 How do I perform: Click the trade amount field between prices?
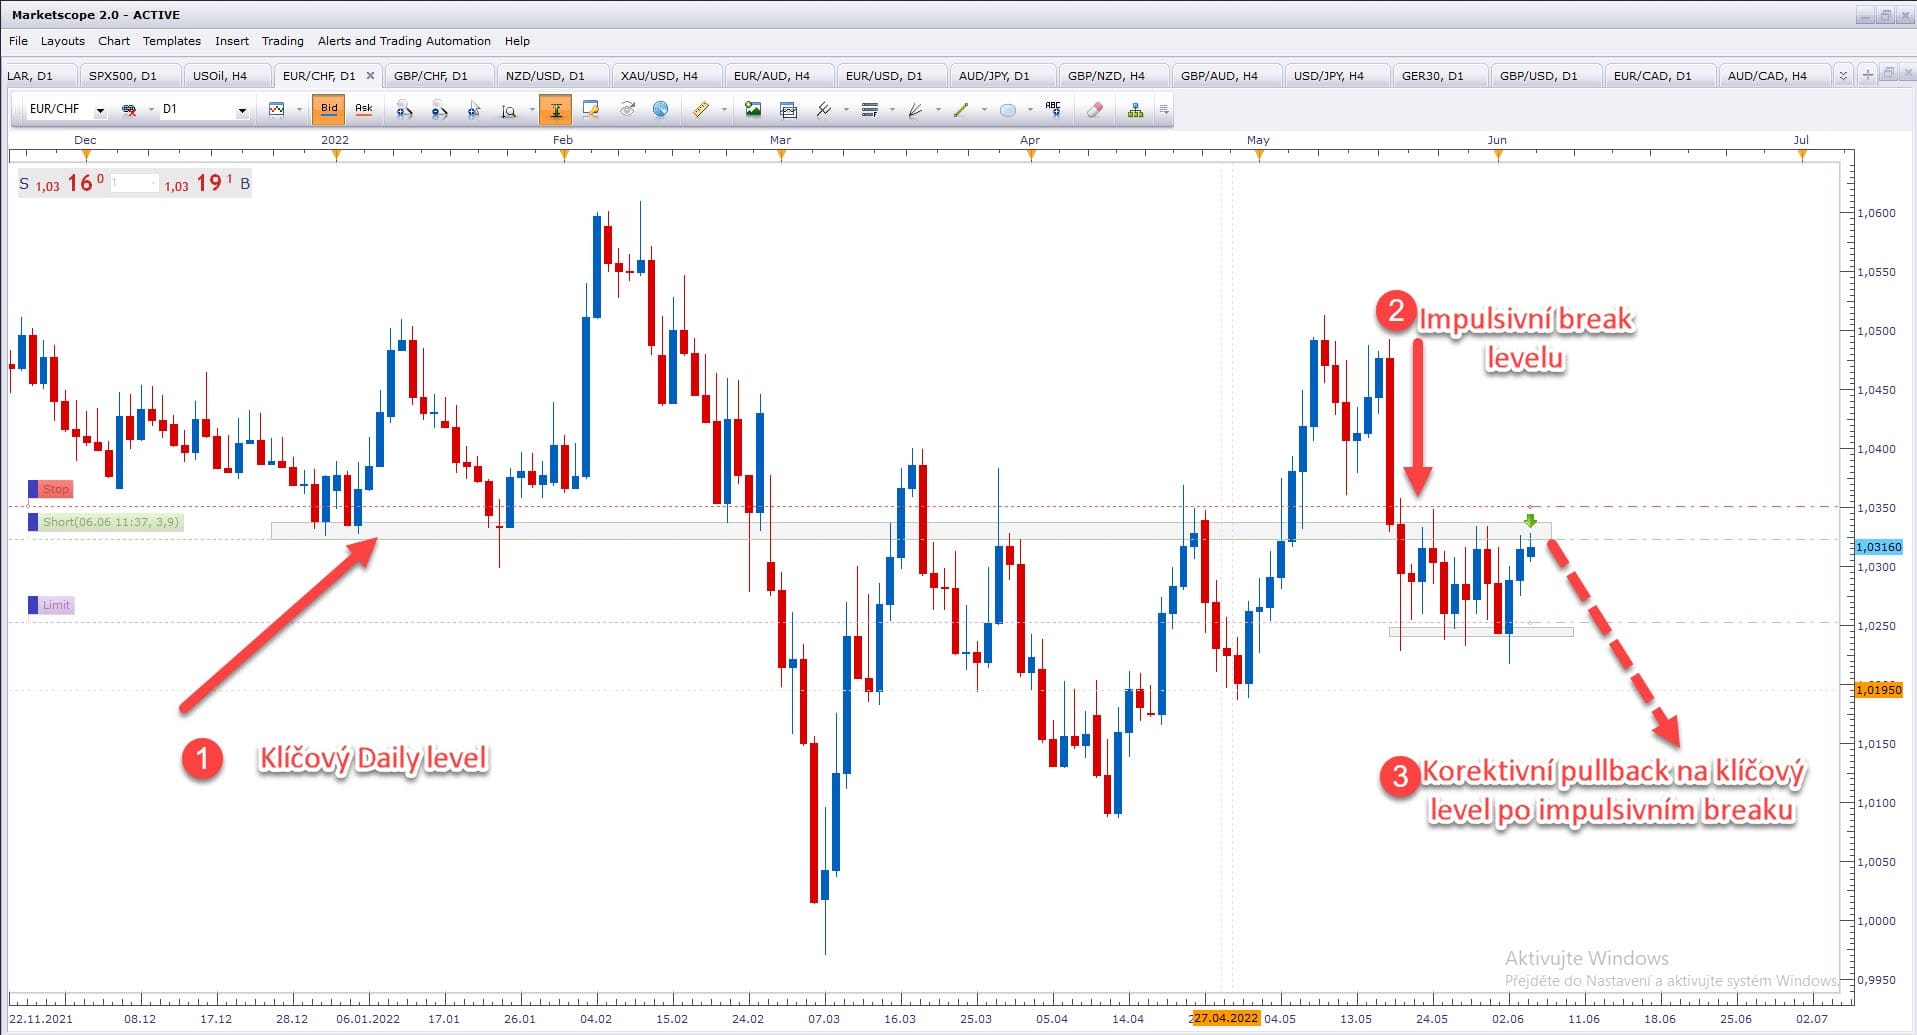(x=134, y=184)
